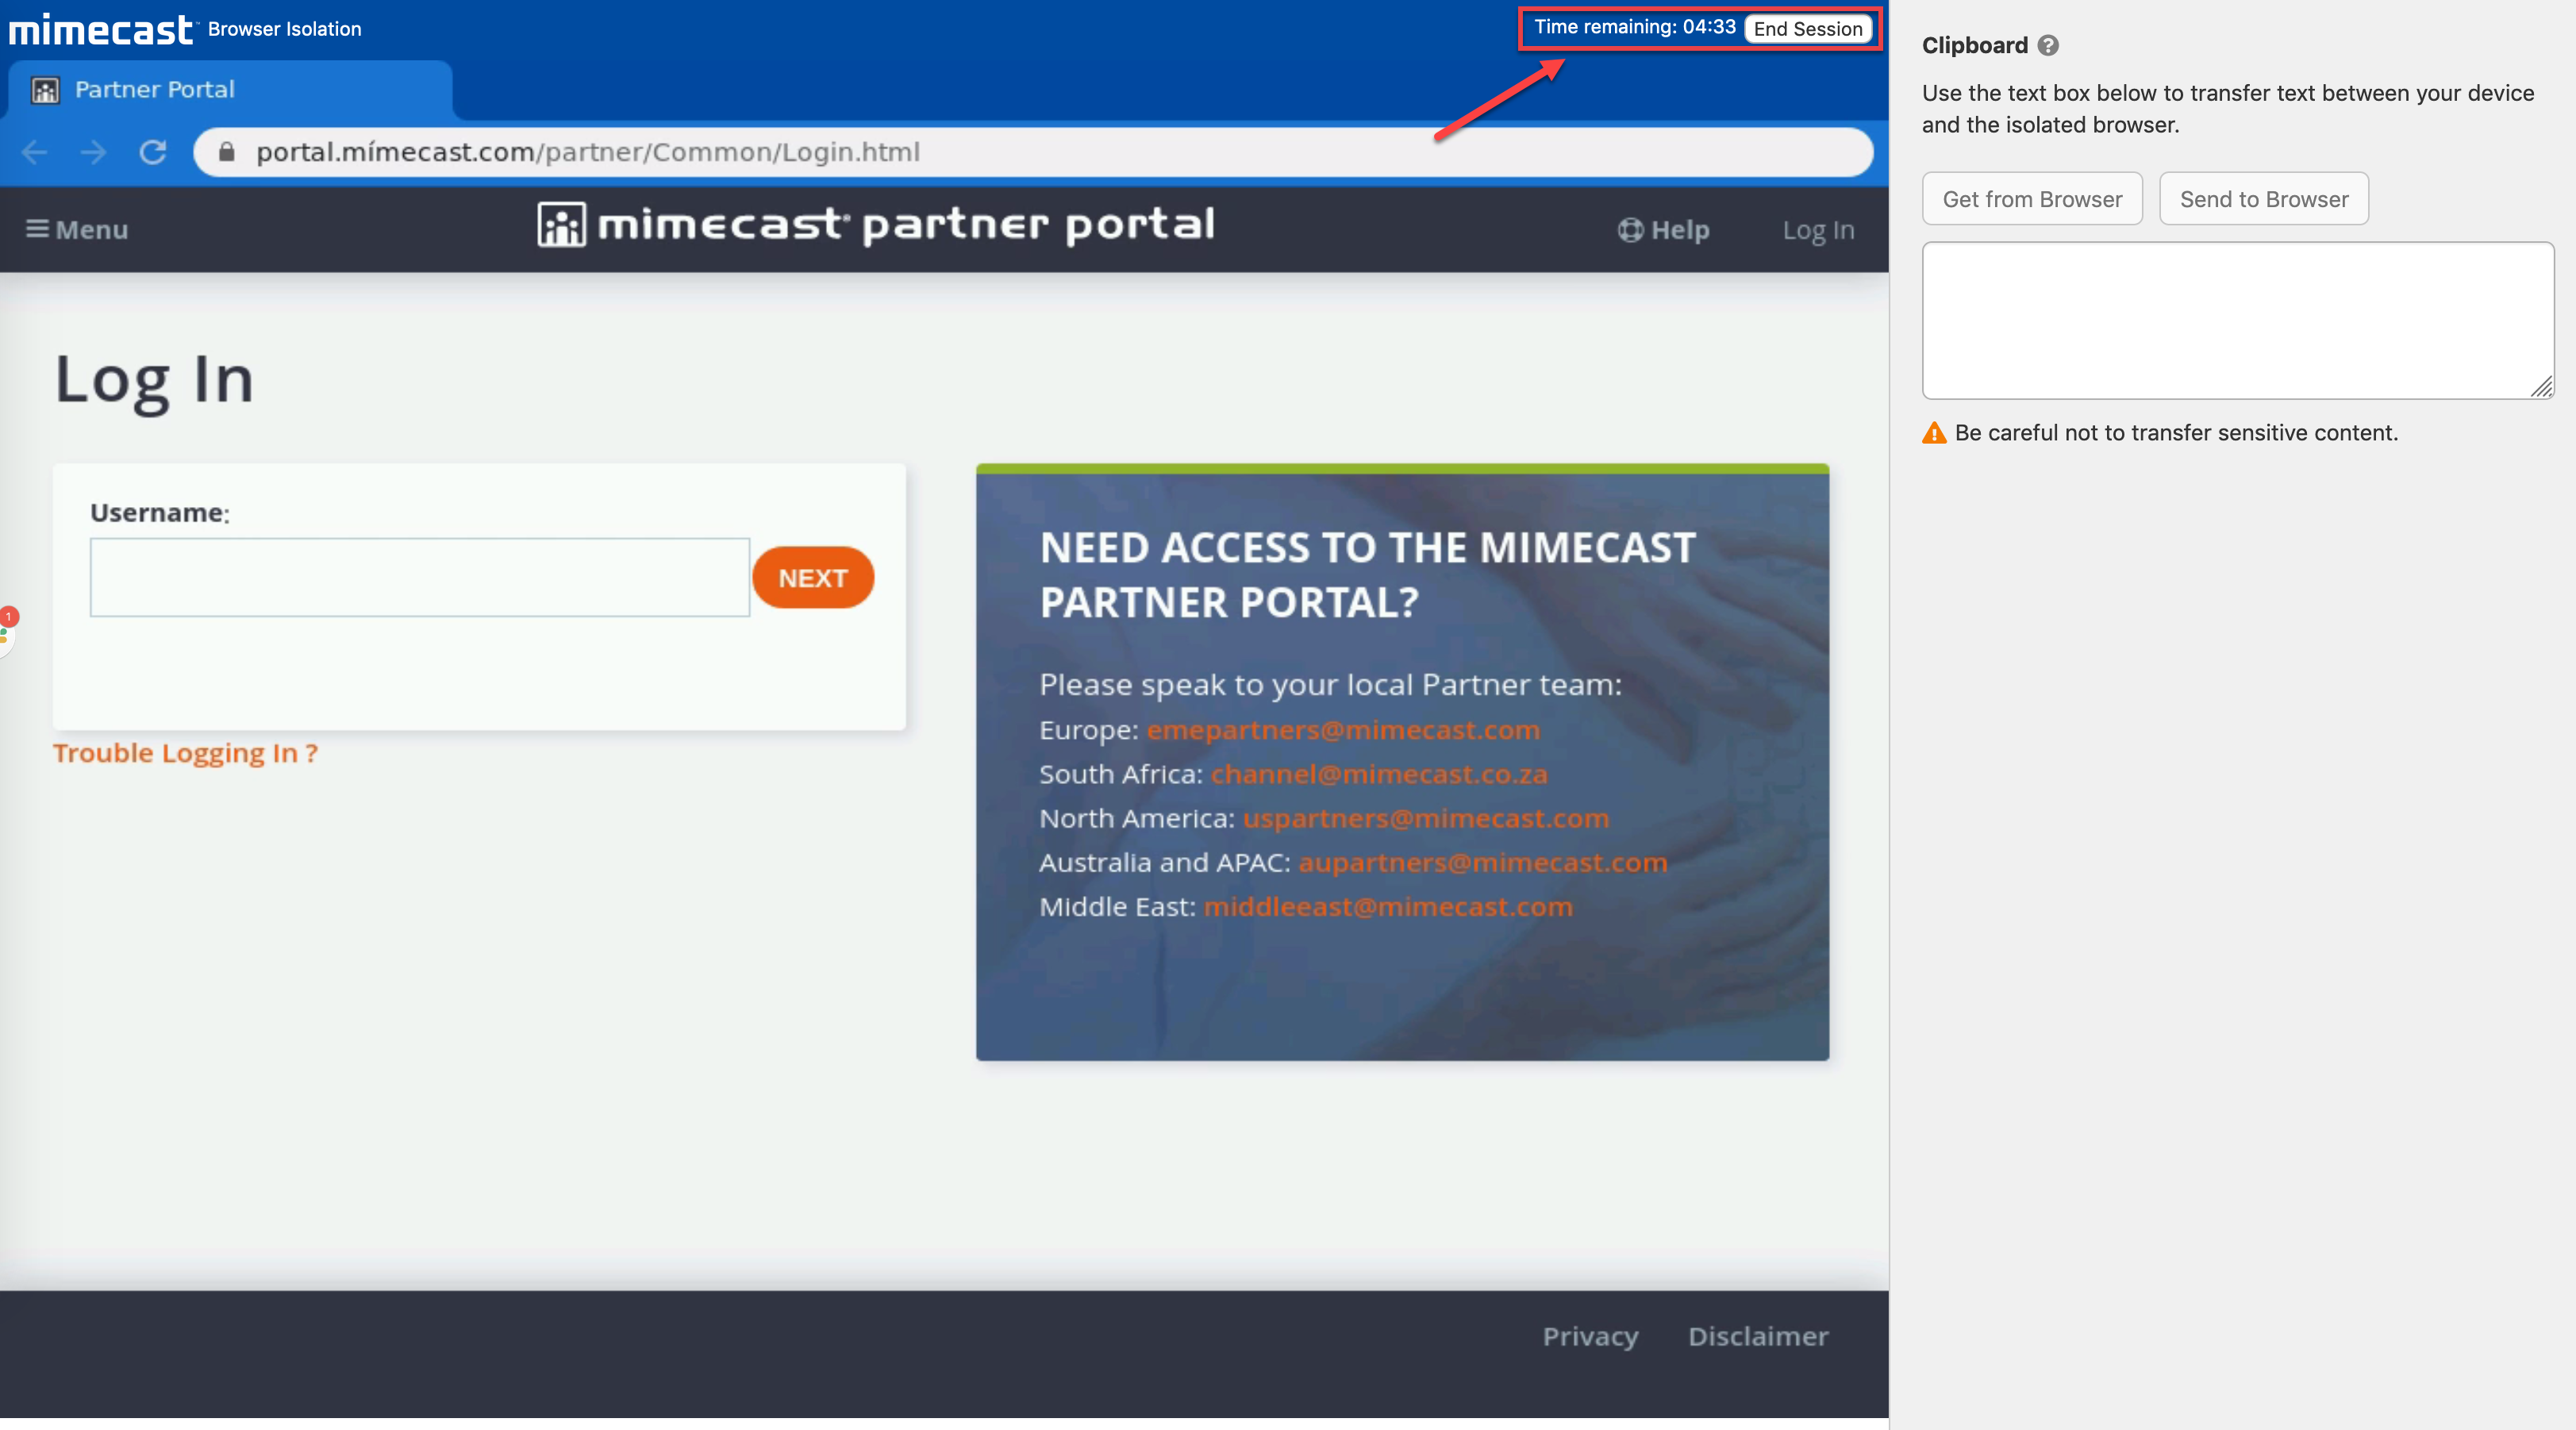Click Get from Browser button
Screen dimensions: 2576x1430
pos(2032,199)
